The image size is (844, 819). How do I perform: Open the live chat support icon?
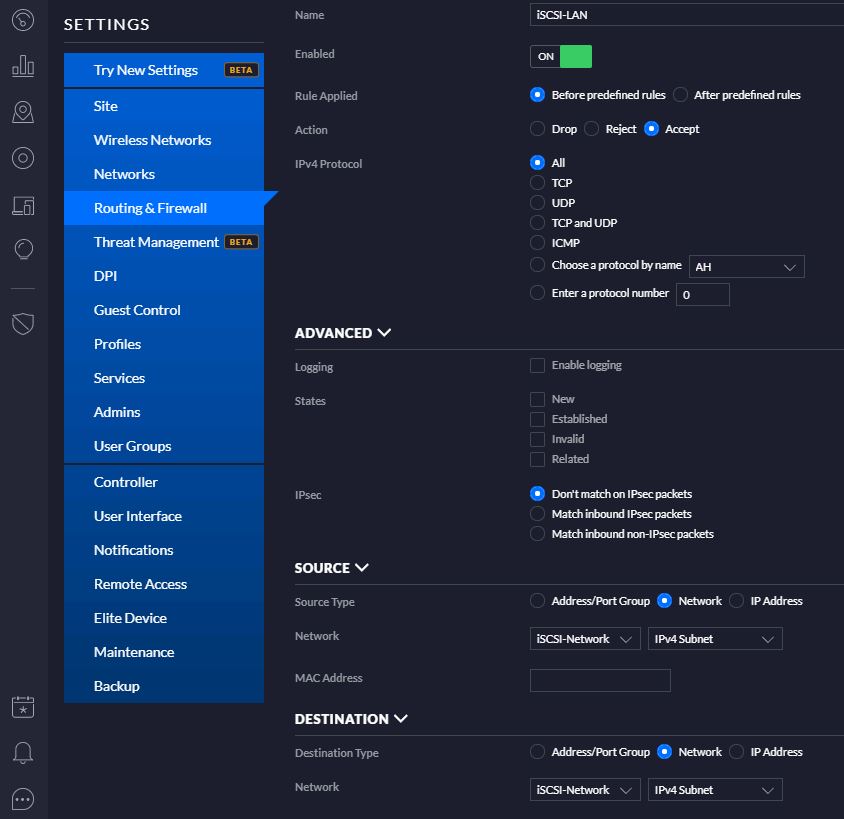23,799
